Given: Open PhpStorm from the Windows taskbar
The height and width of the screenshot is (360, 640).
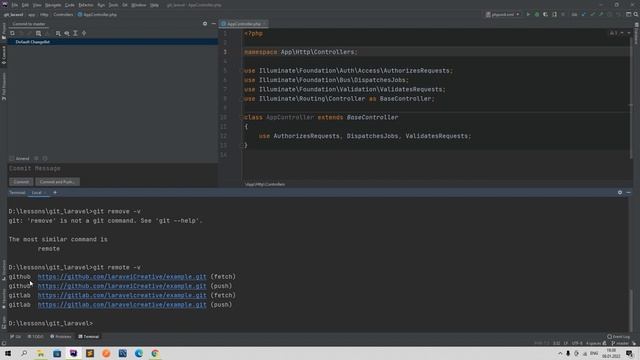Looking at the screenshot, I should point(73,353).
